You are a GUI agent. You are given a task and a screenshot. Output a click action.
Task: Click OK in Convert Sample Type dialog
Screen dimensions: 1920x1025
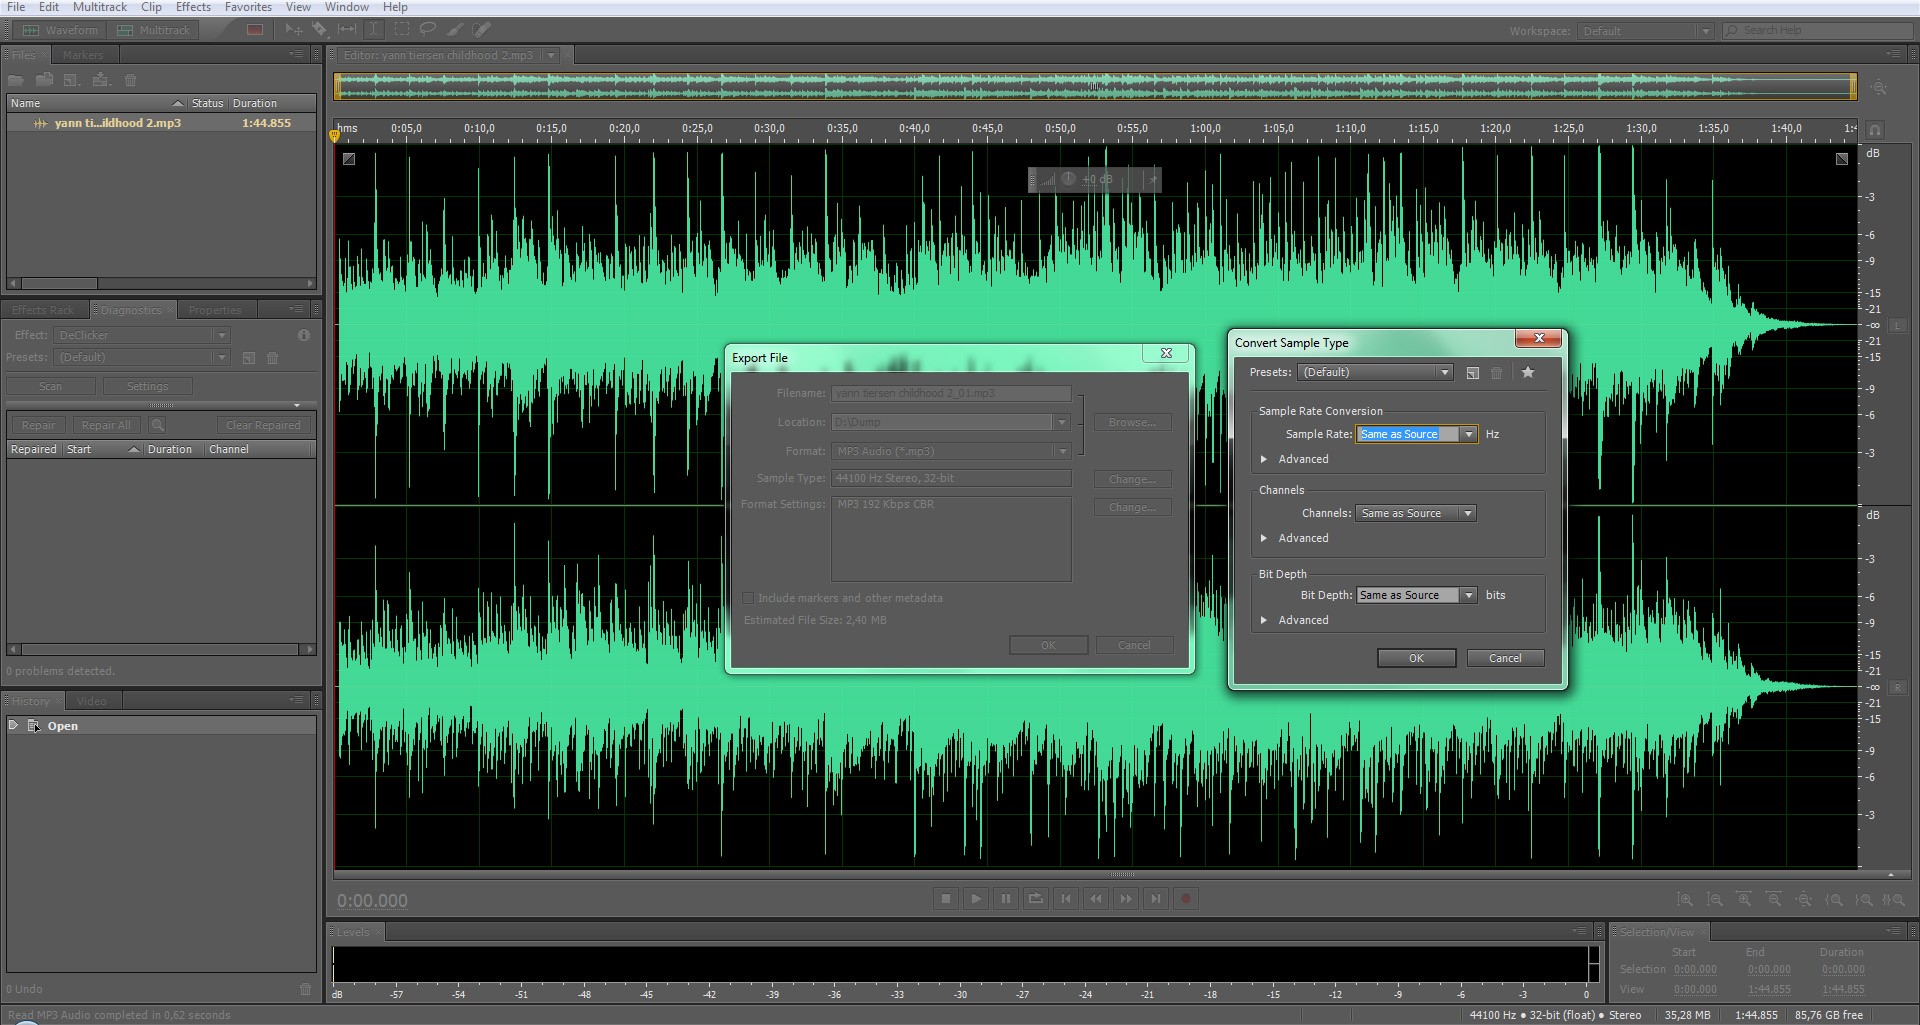click(x=1416, y=658)
